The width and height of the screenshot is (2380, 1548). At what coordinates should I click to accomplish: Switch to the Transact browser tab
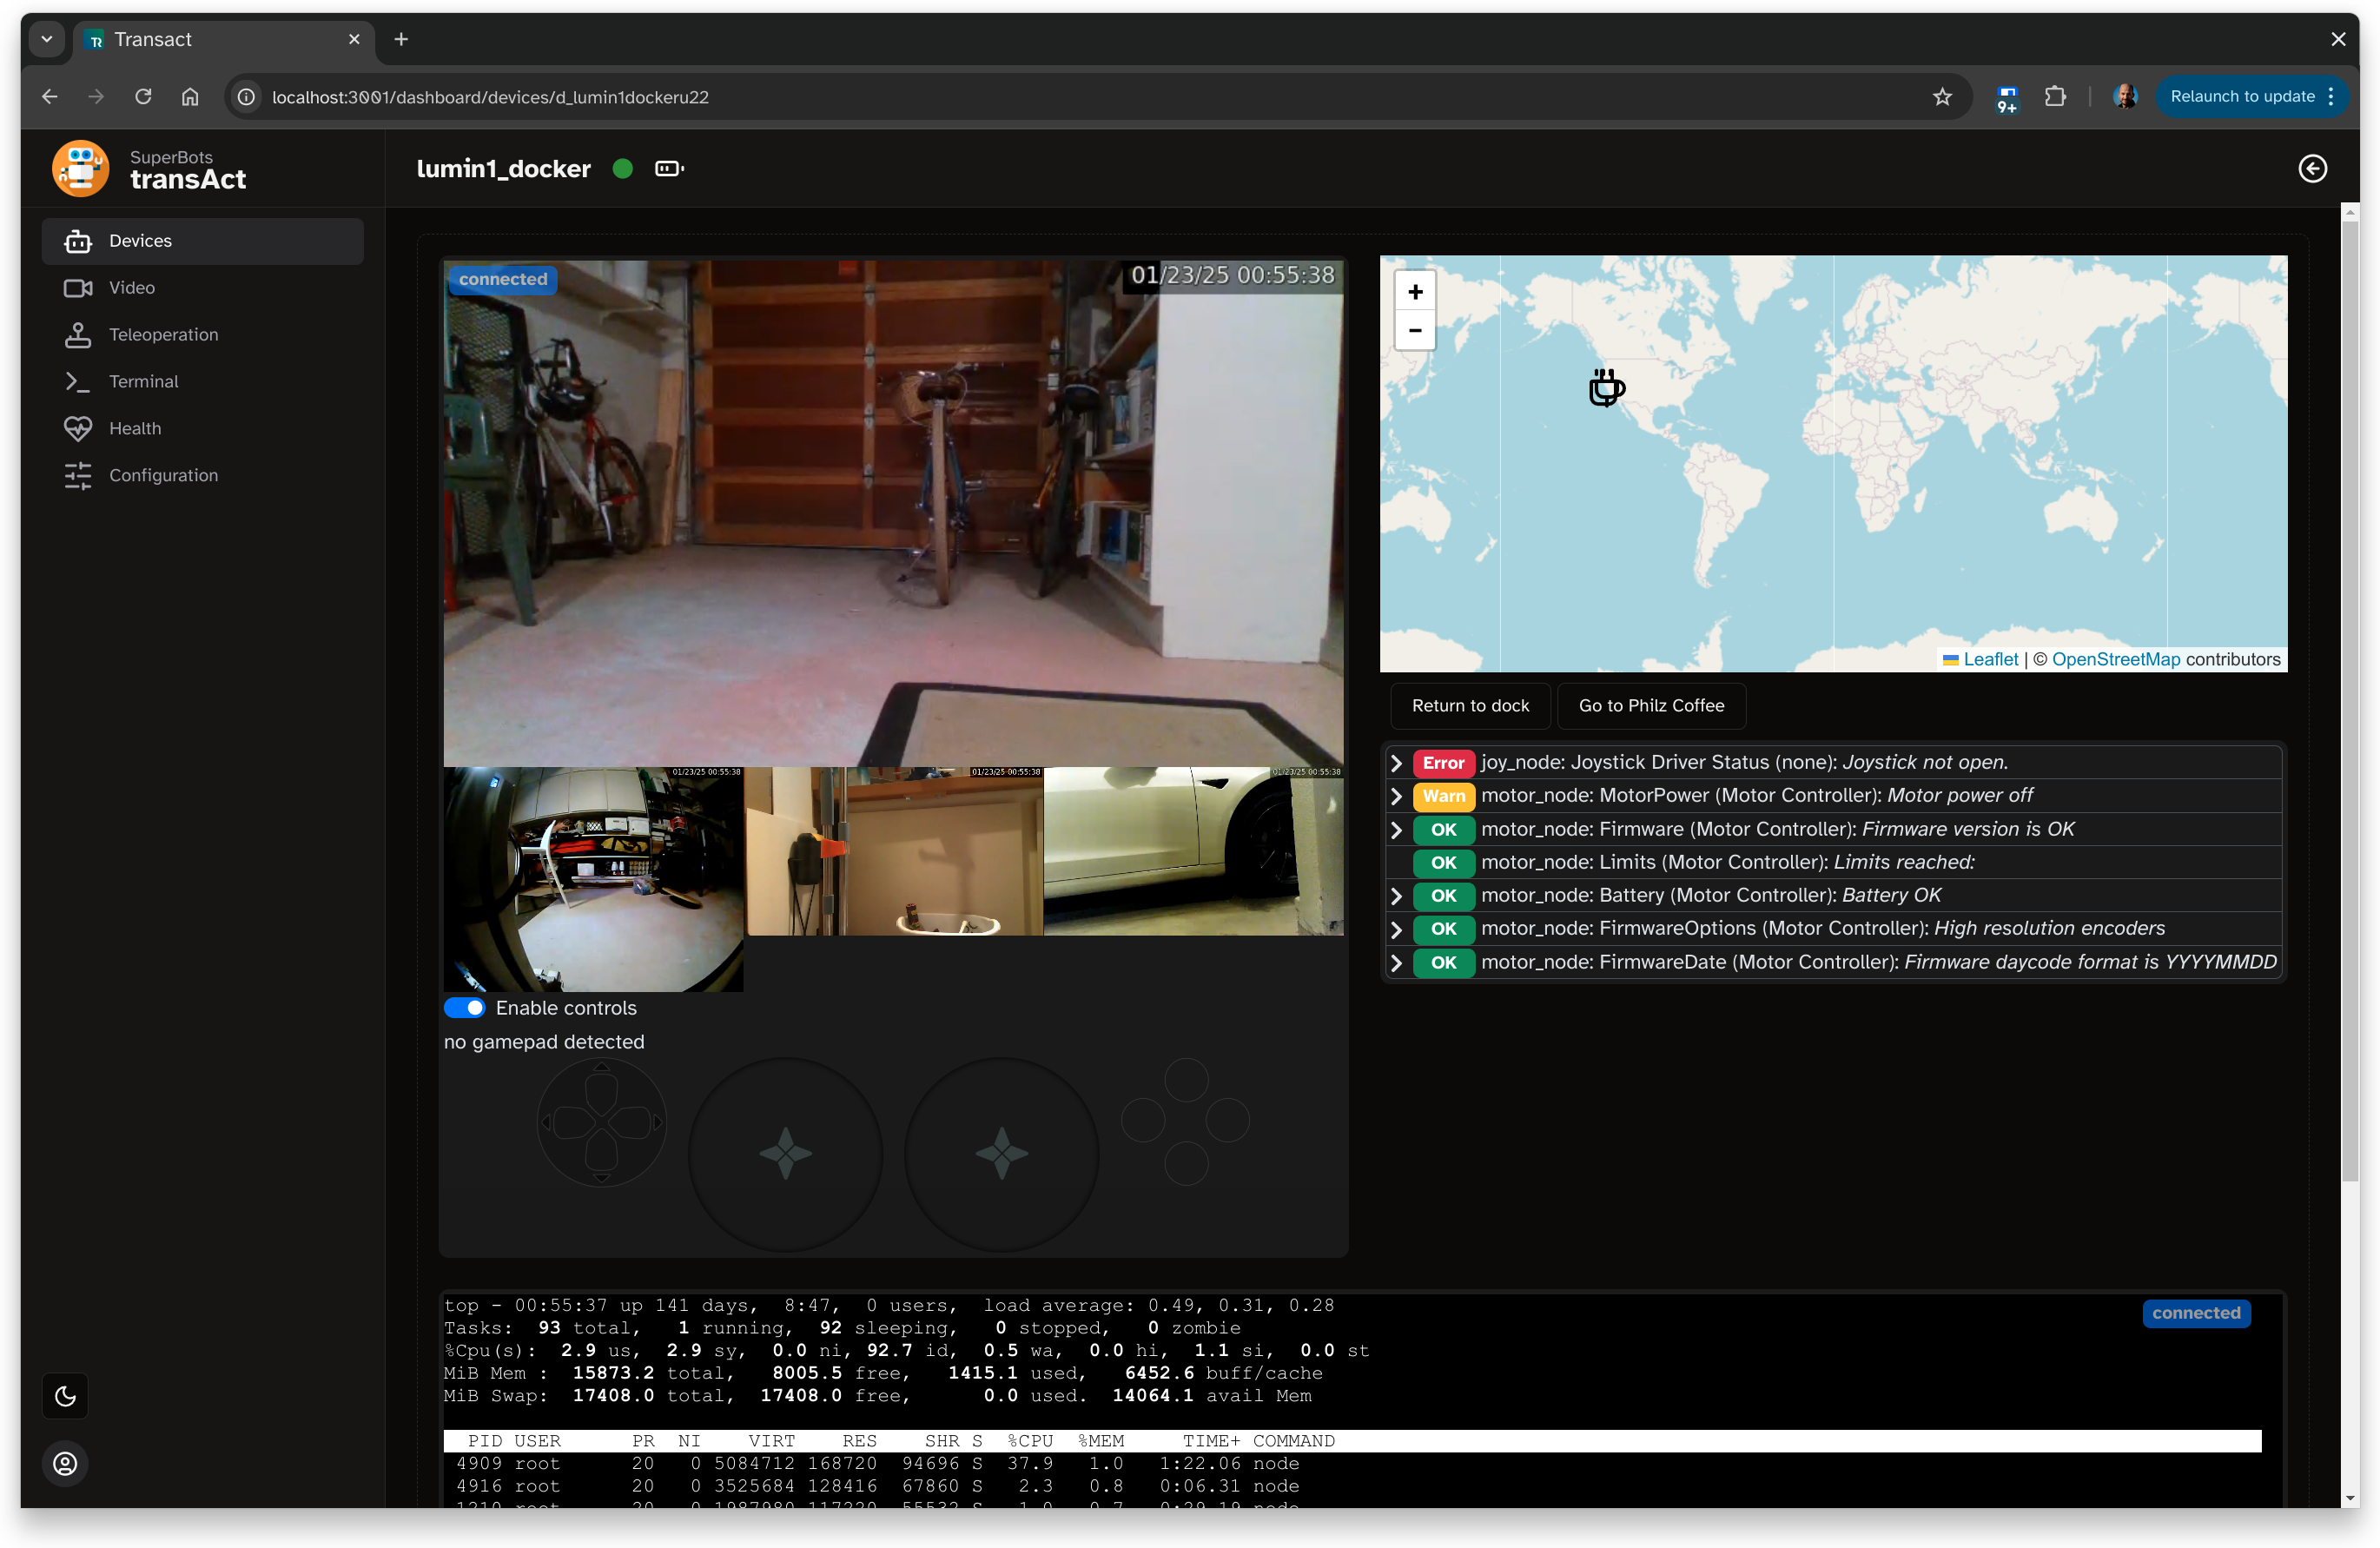click(x=180, y=39)
